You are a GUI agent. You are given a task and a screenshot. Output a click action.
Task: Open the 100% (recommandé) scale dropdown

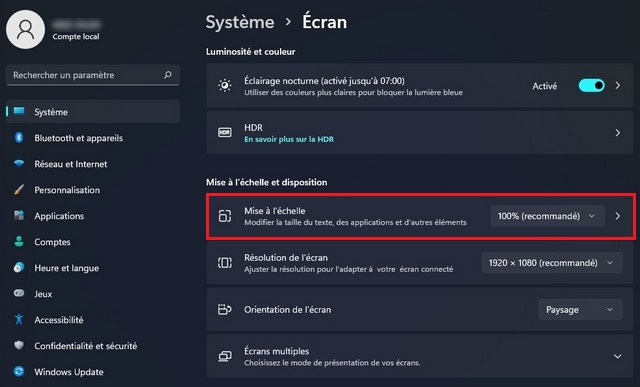coord(547,216)
